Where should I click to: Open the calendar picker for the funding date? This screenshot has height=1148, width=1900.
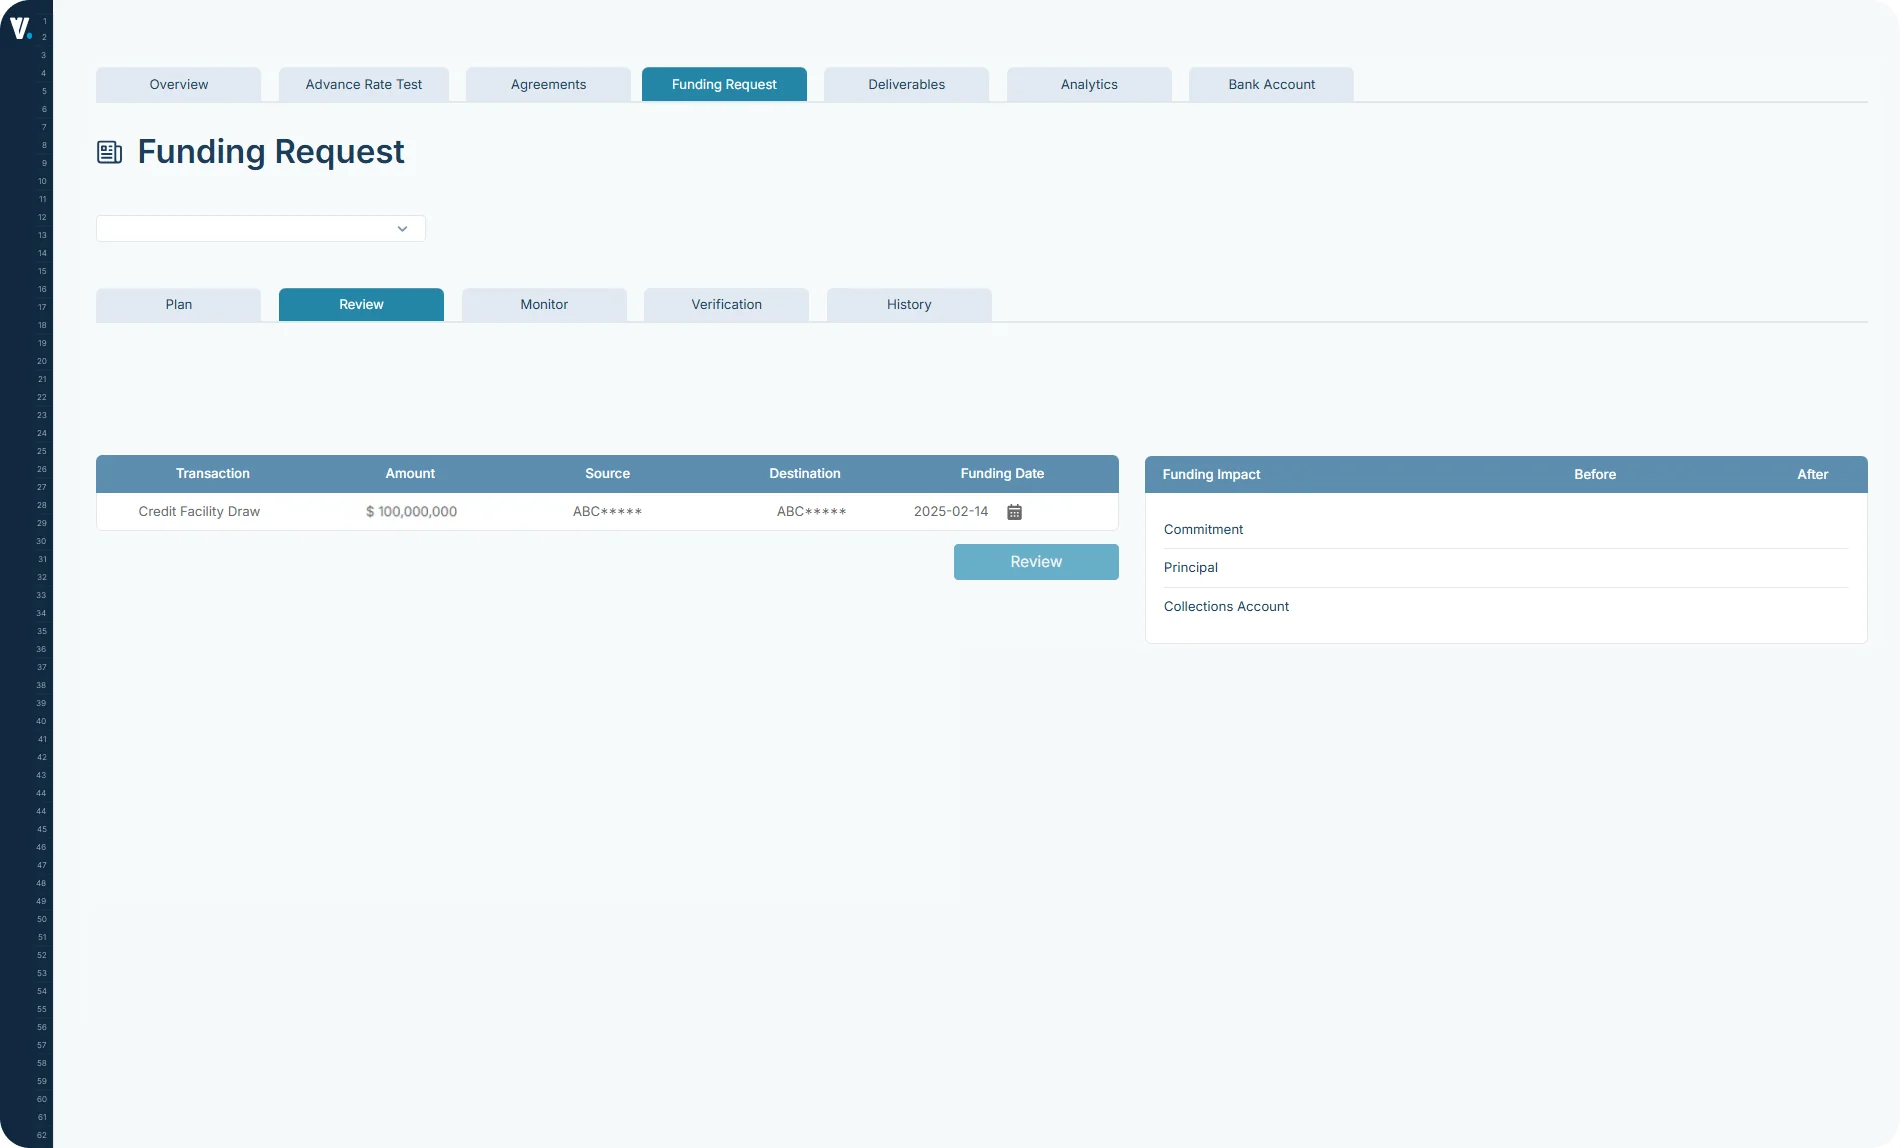click(x=1014, y=511)
